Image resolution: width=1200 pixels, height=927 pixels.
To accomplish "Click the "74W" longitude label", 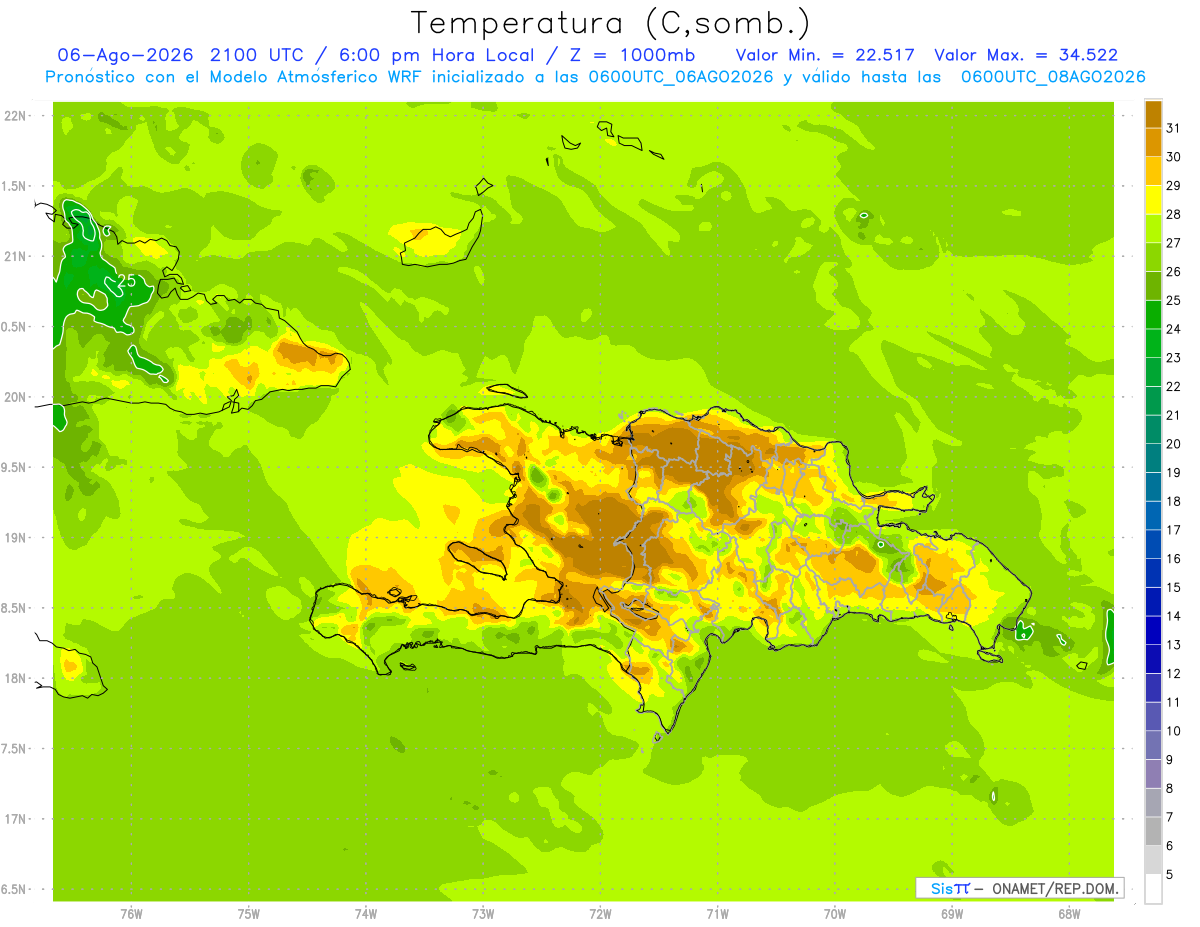I will (x=366, y=913).
